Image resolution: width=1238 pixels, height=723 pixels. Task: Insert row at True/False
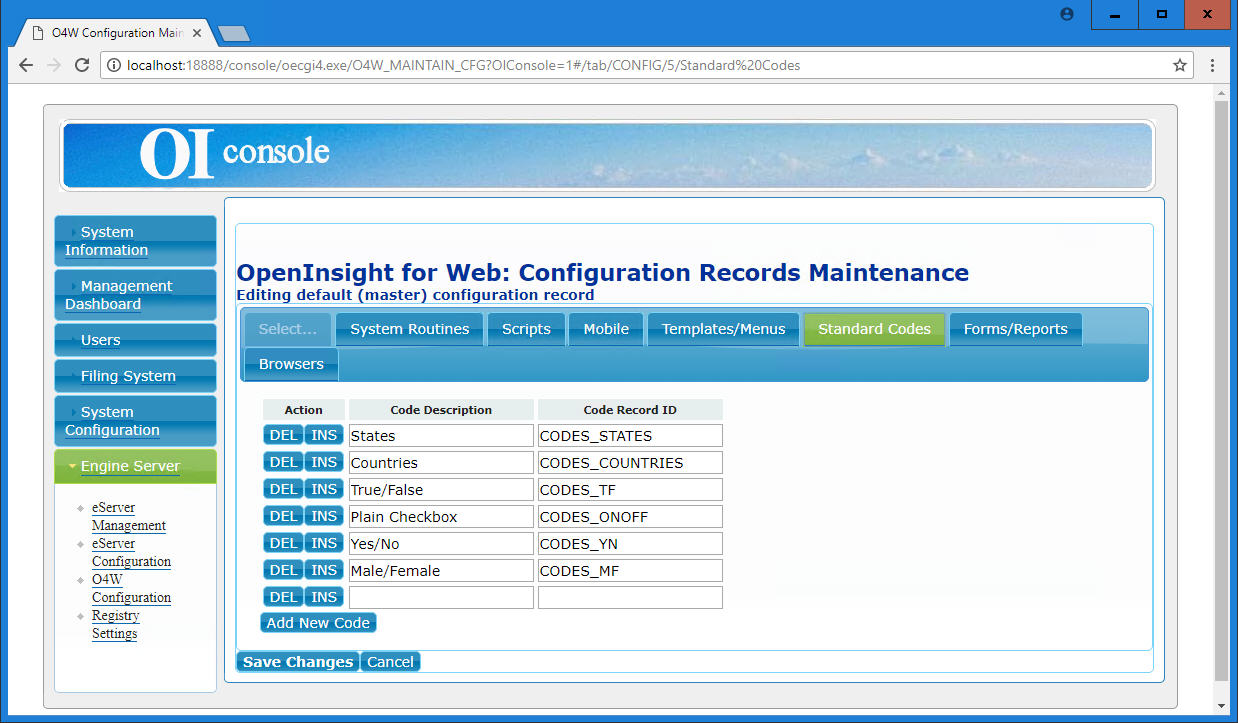coord(324,489)
